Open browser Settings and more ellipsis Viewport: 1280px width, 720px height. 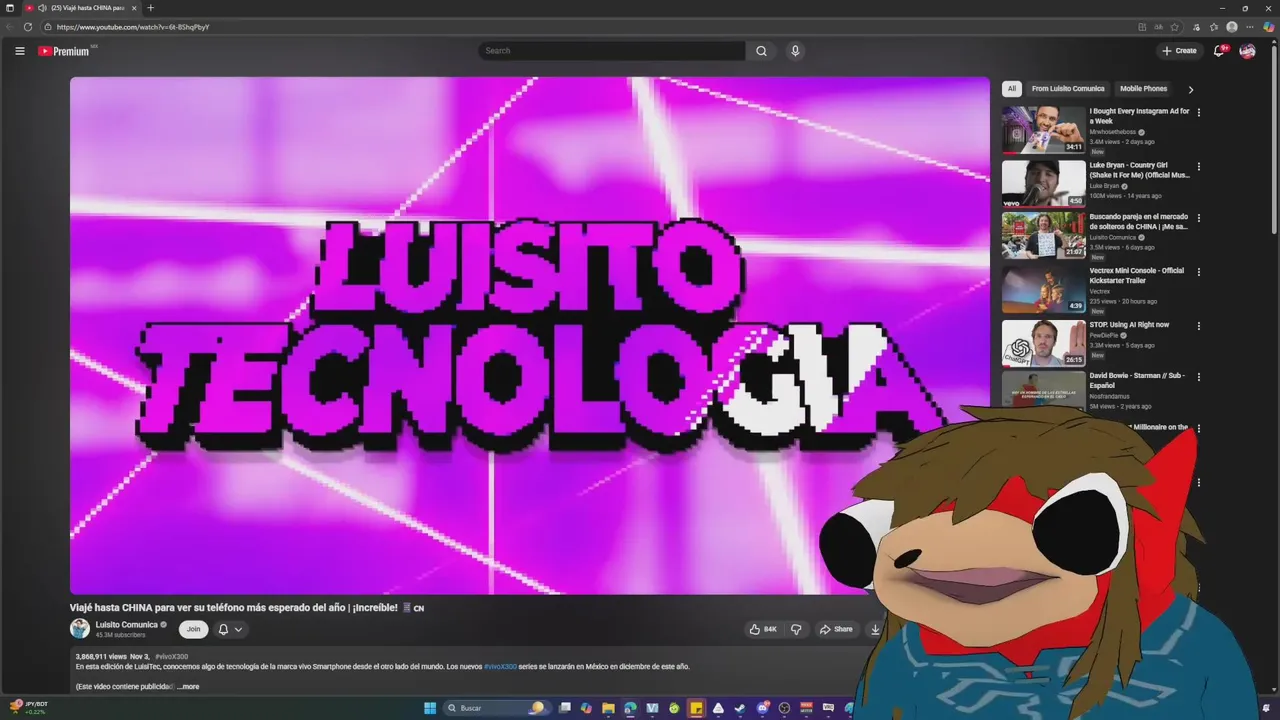tap(1250, 27)
